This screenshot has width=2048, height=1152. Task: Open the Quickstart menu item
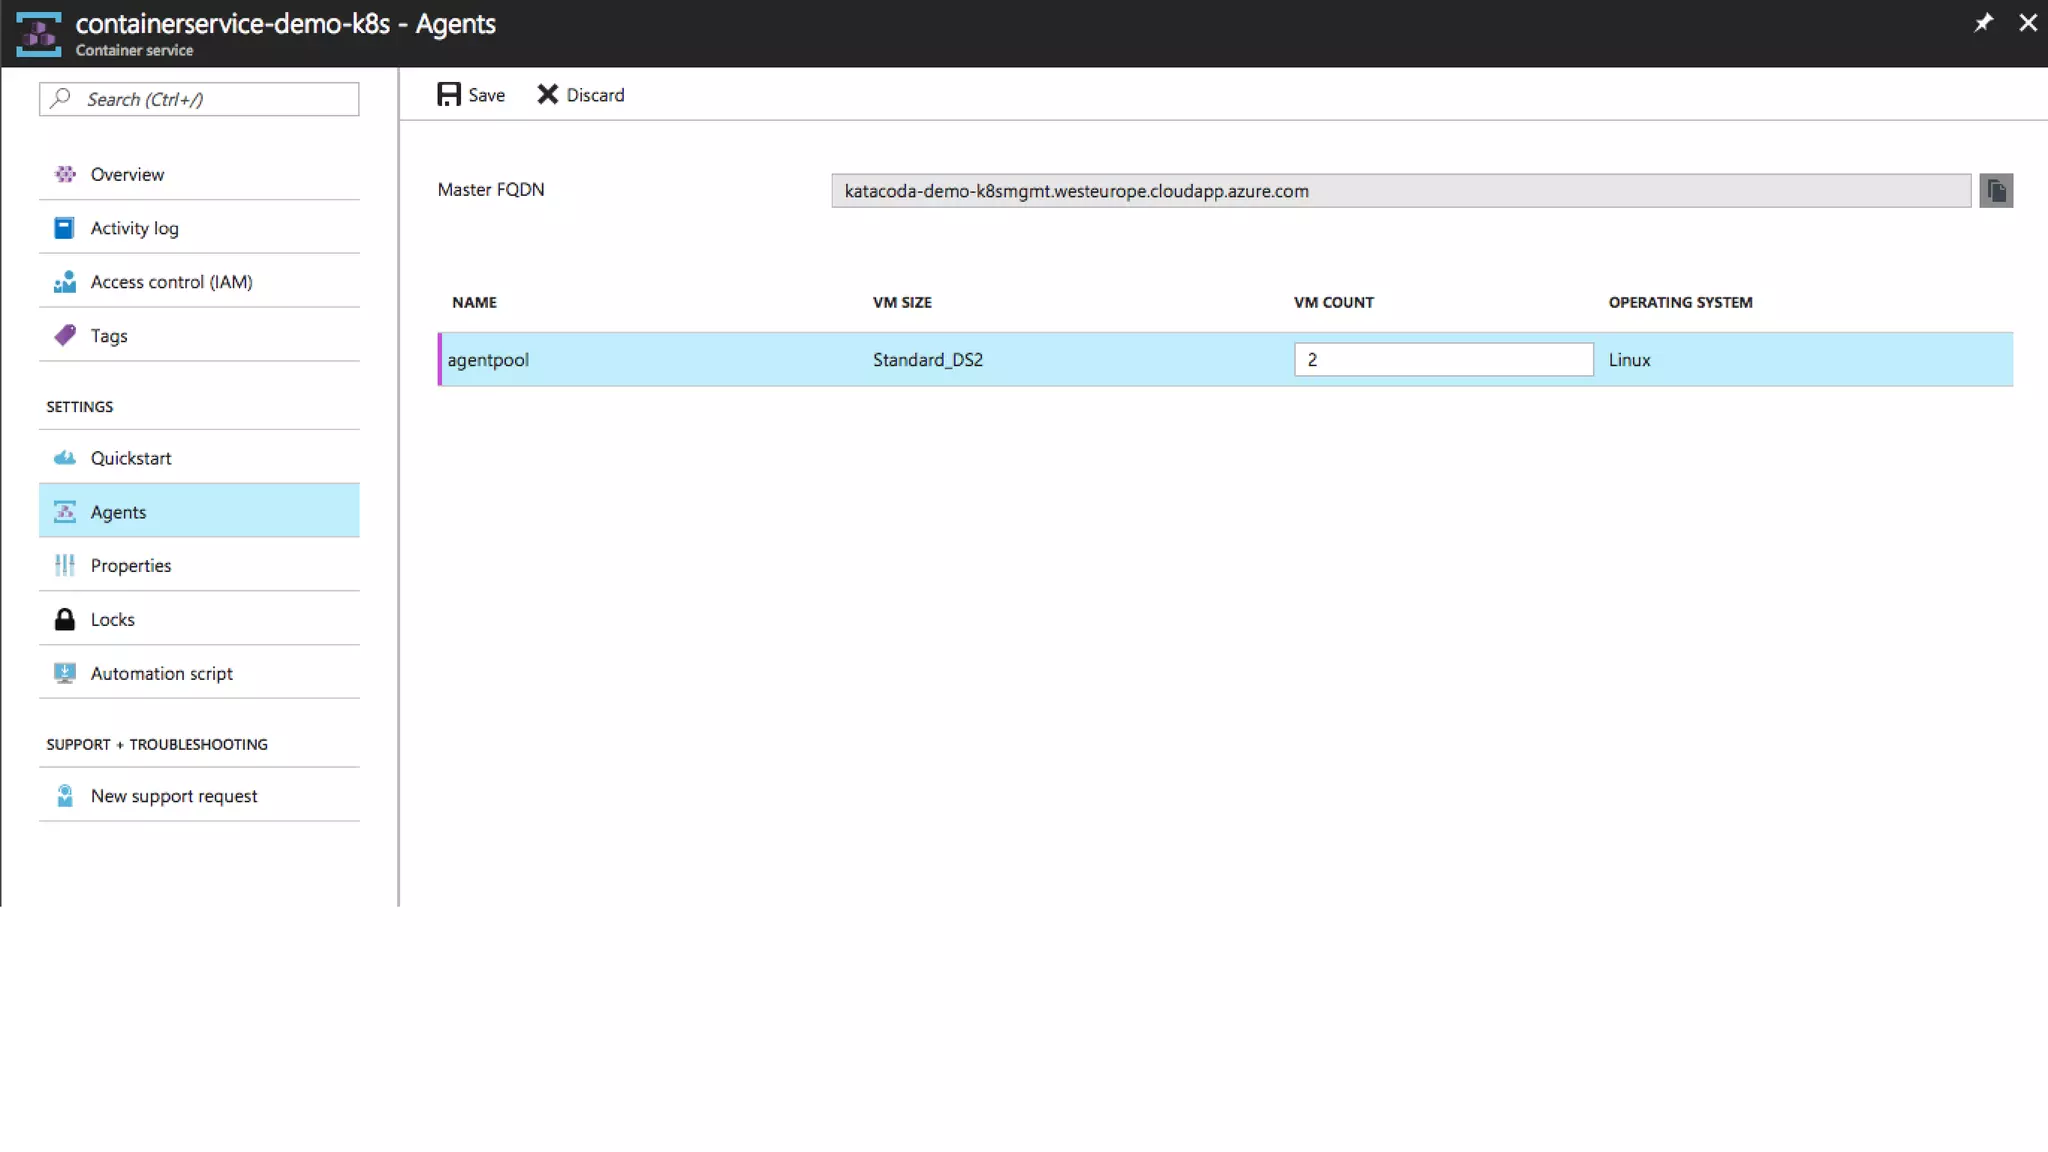pyautogui.click(x=131, y=458)
